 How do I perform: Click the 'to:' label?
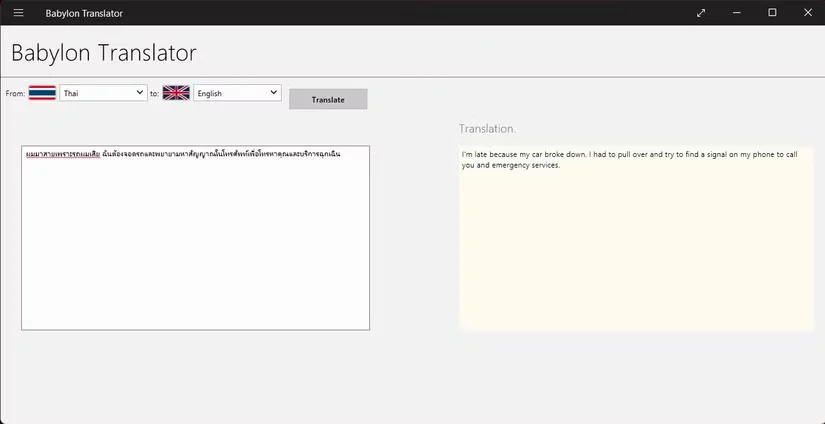pyautogui.click(x=154, y=93)
